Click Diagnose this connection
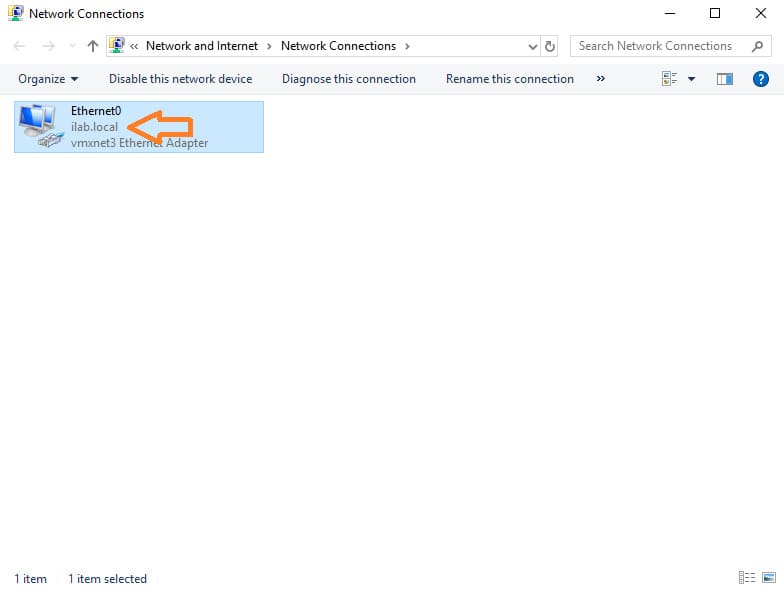784x589 pixels. click(348, 79)
